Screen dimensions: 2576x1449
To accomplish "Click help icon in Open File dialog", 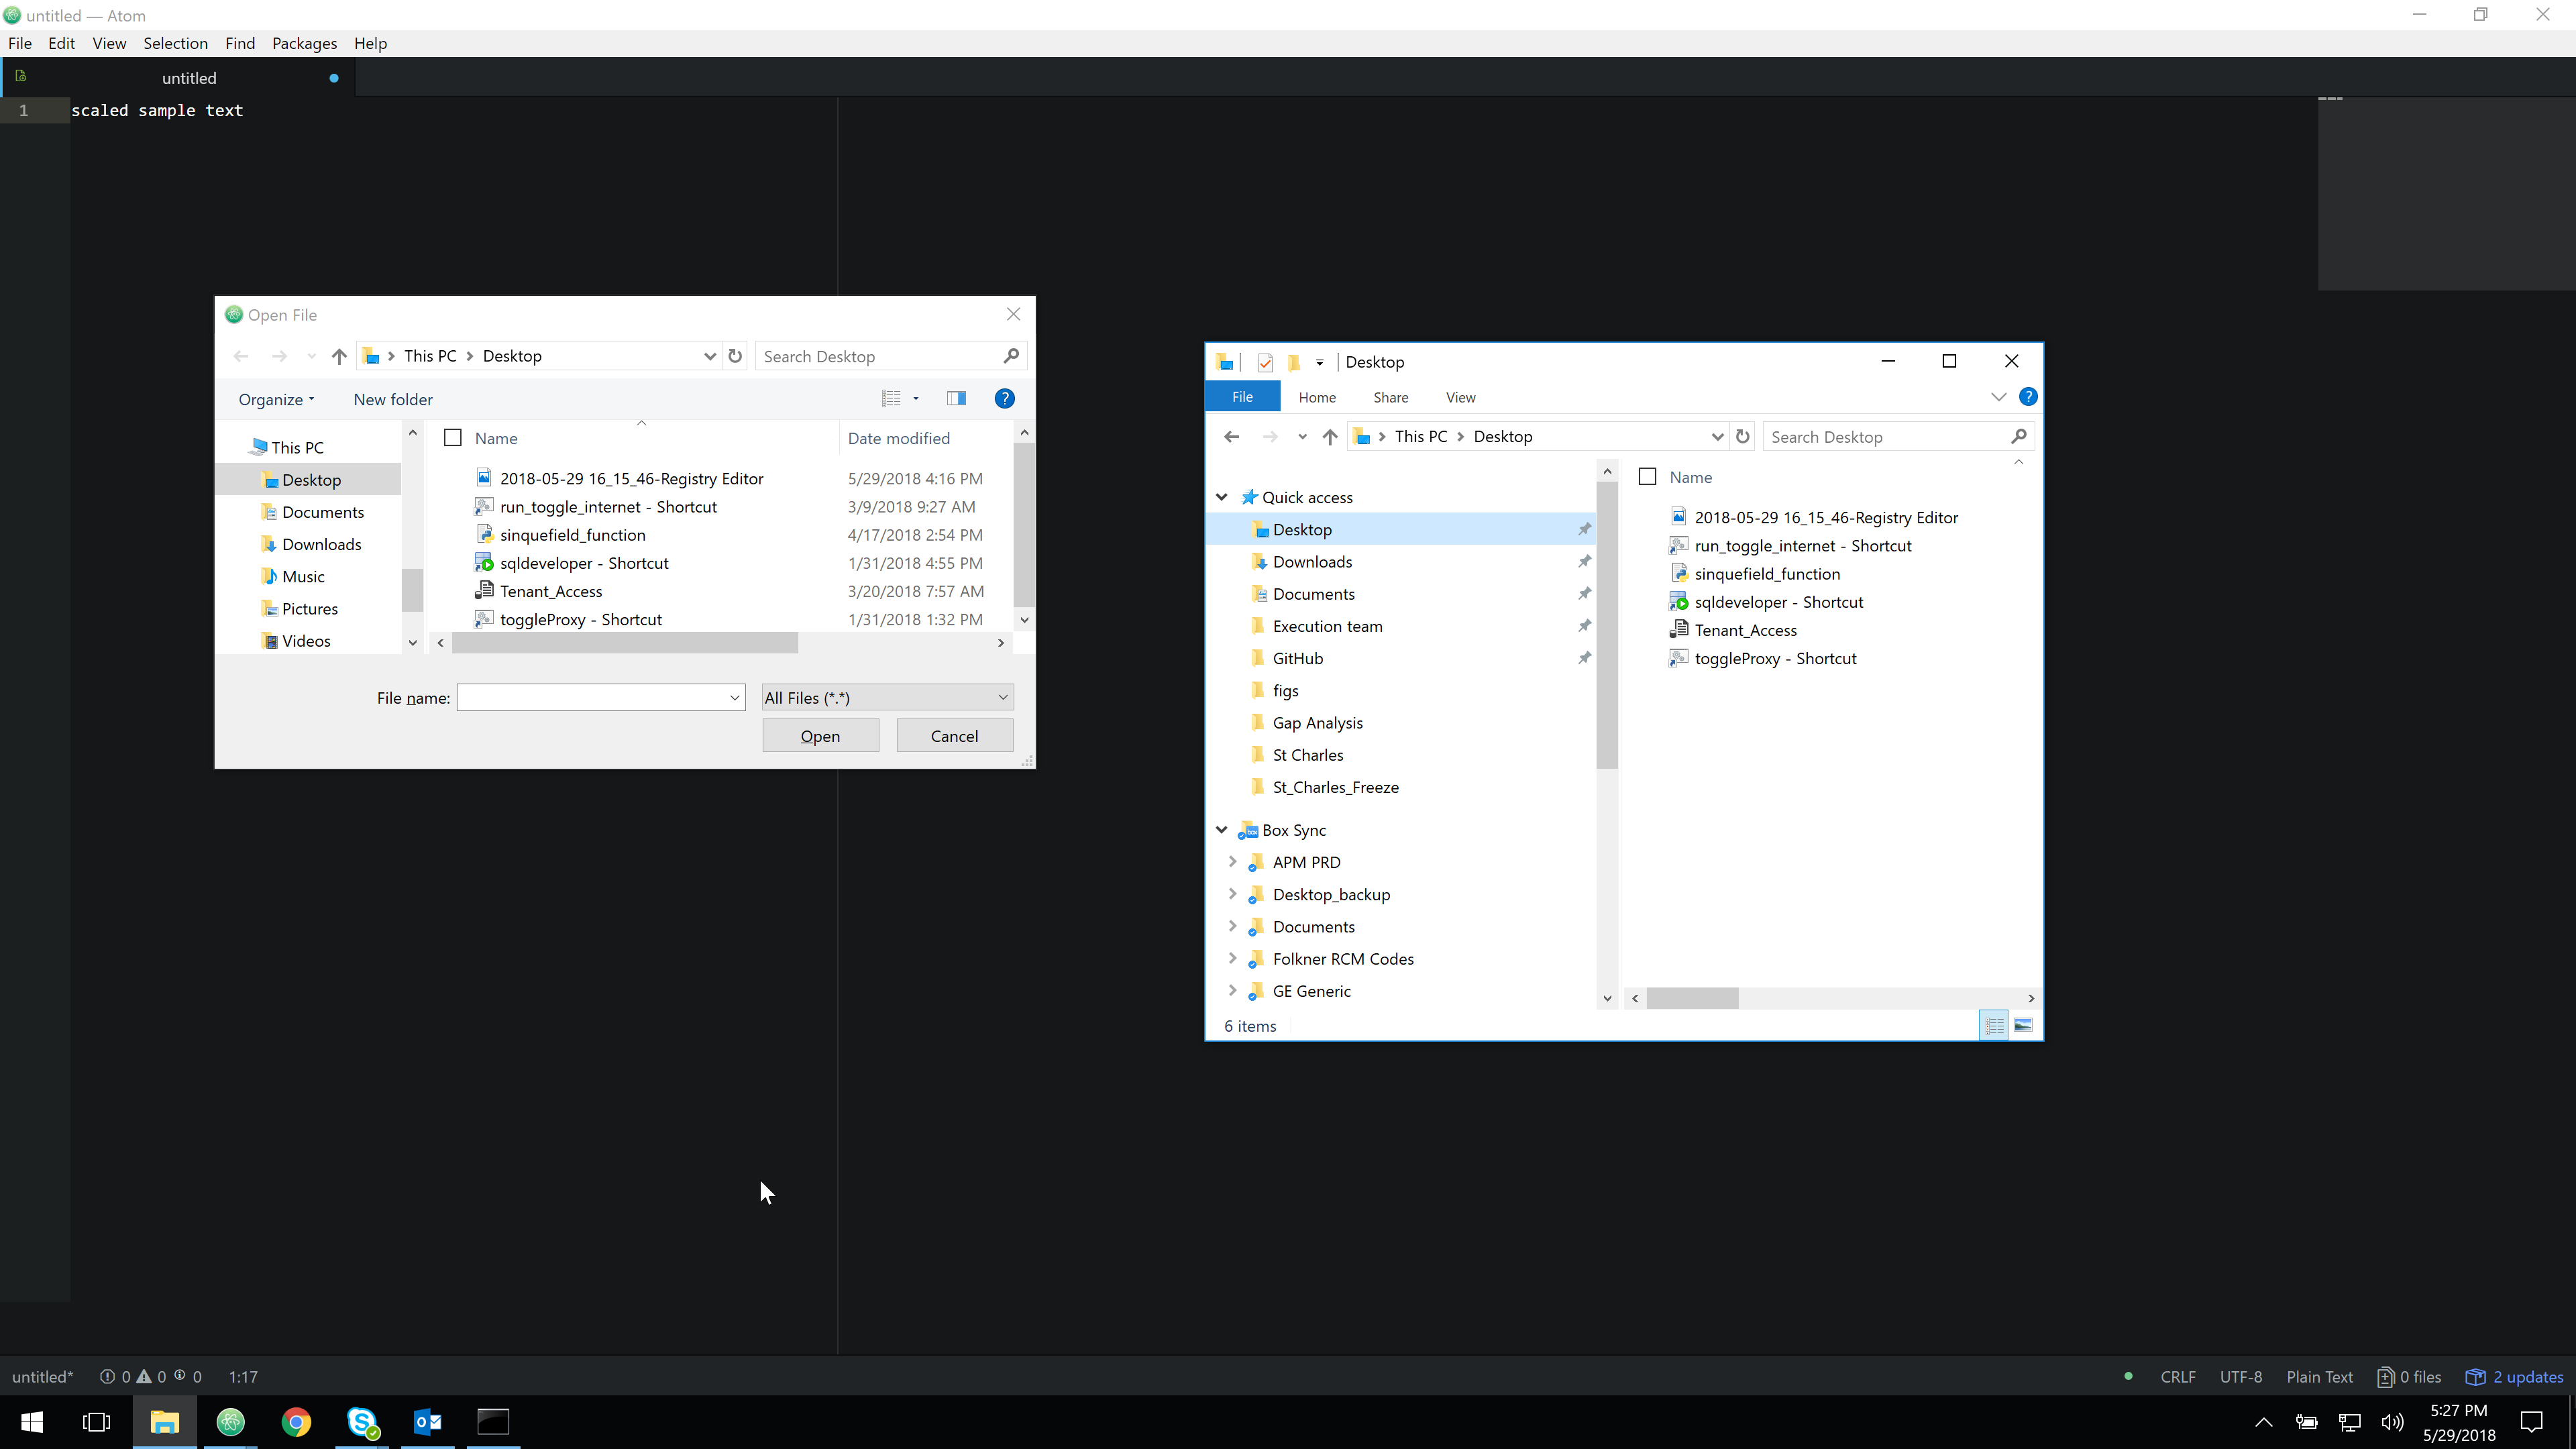I will click(x=1004, y=399).
